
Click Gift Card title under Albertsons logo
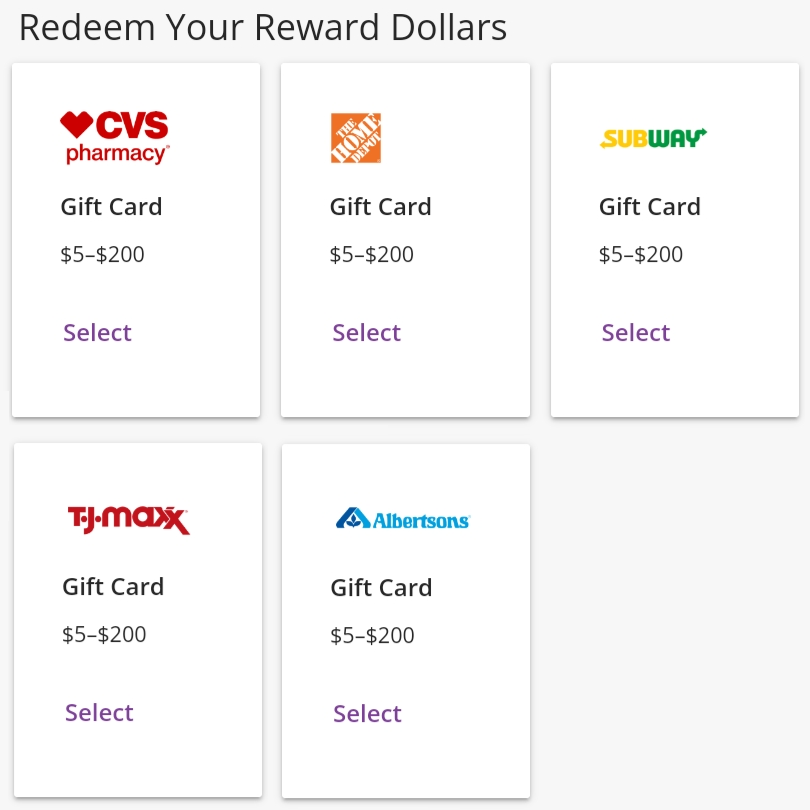point(381,588)
